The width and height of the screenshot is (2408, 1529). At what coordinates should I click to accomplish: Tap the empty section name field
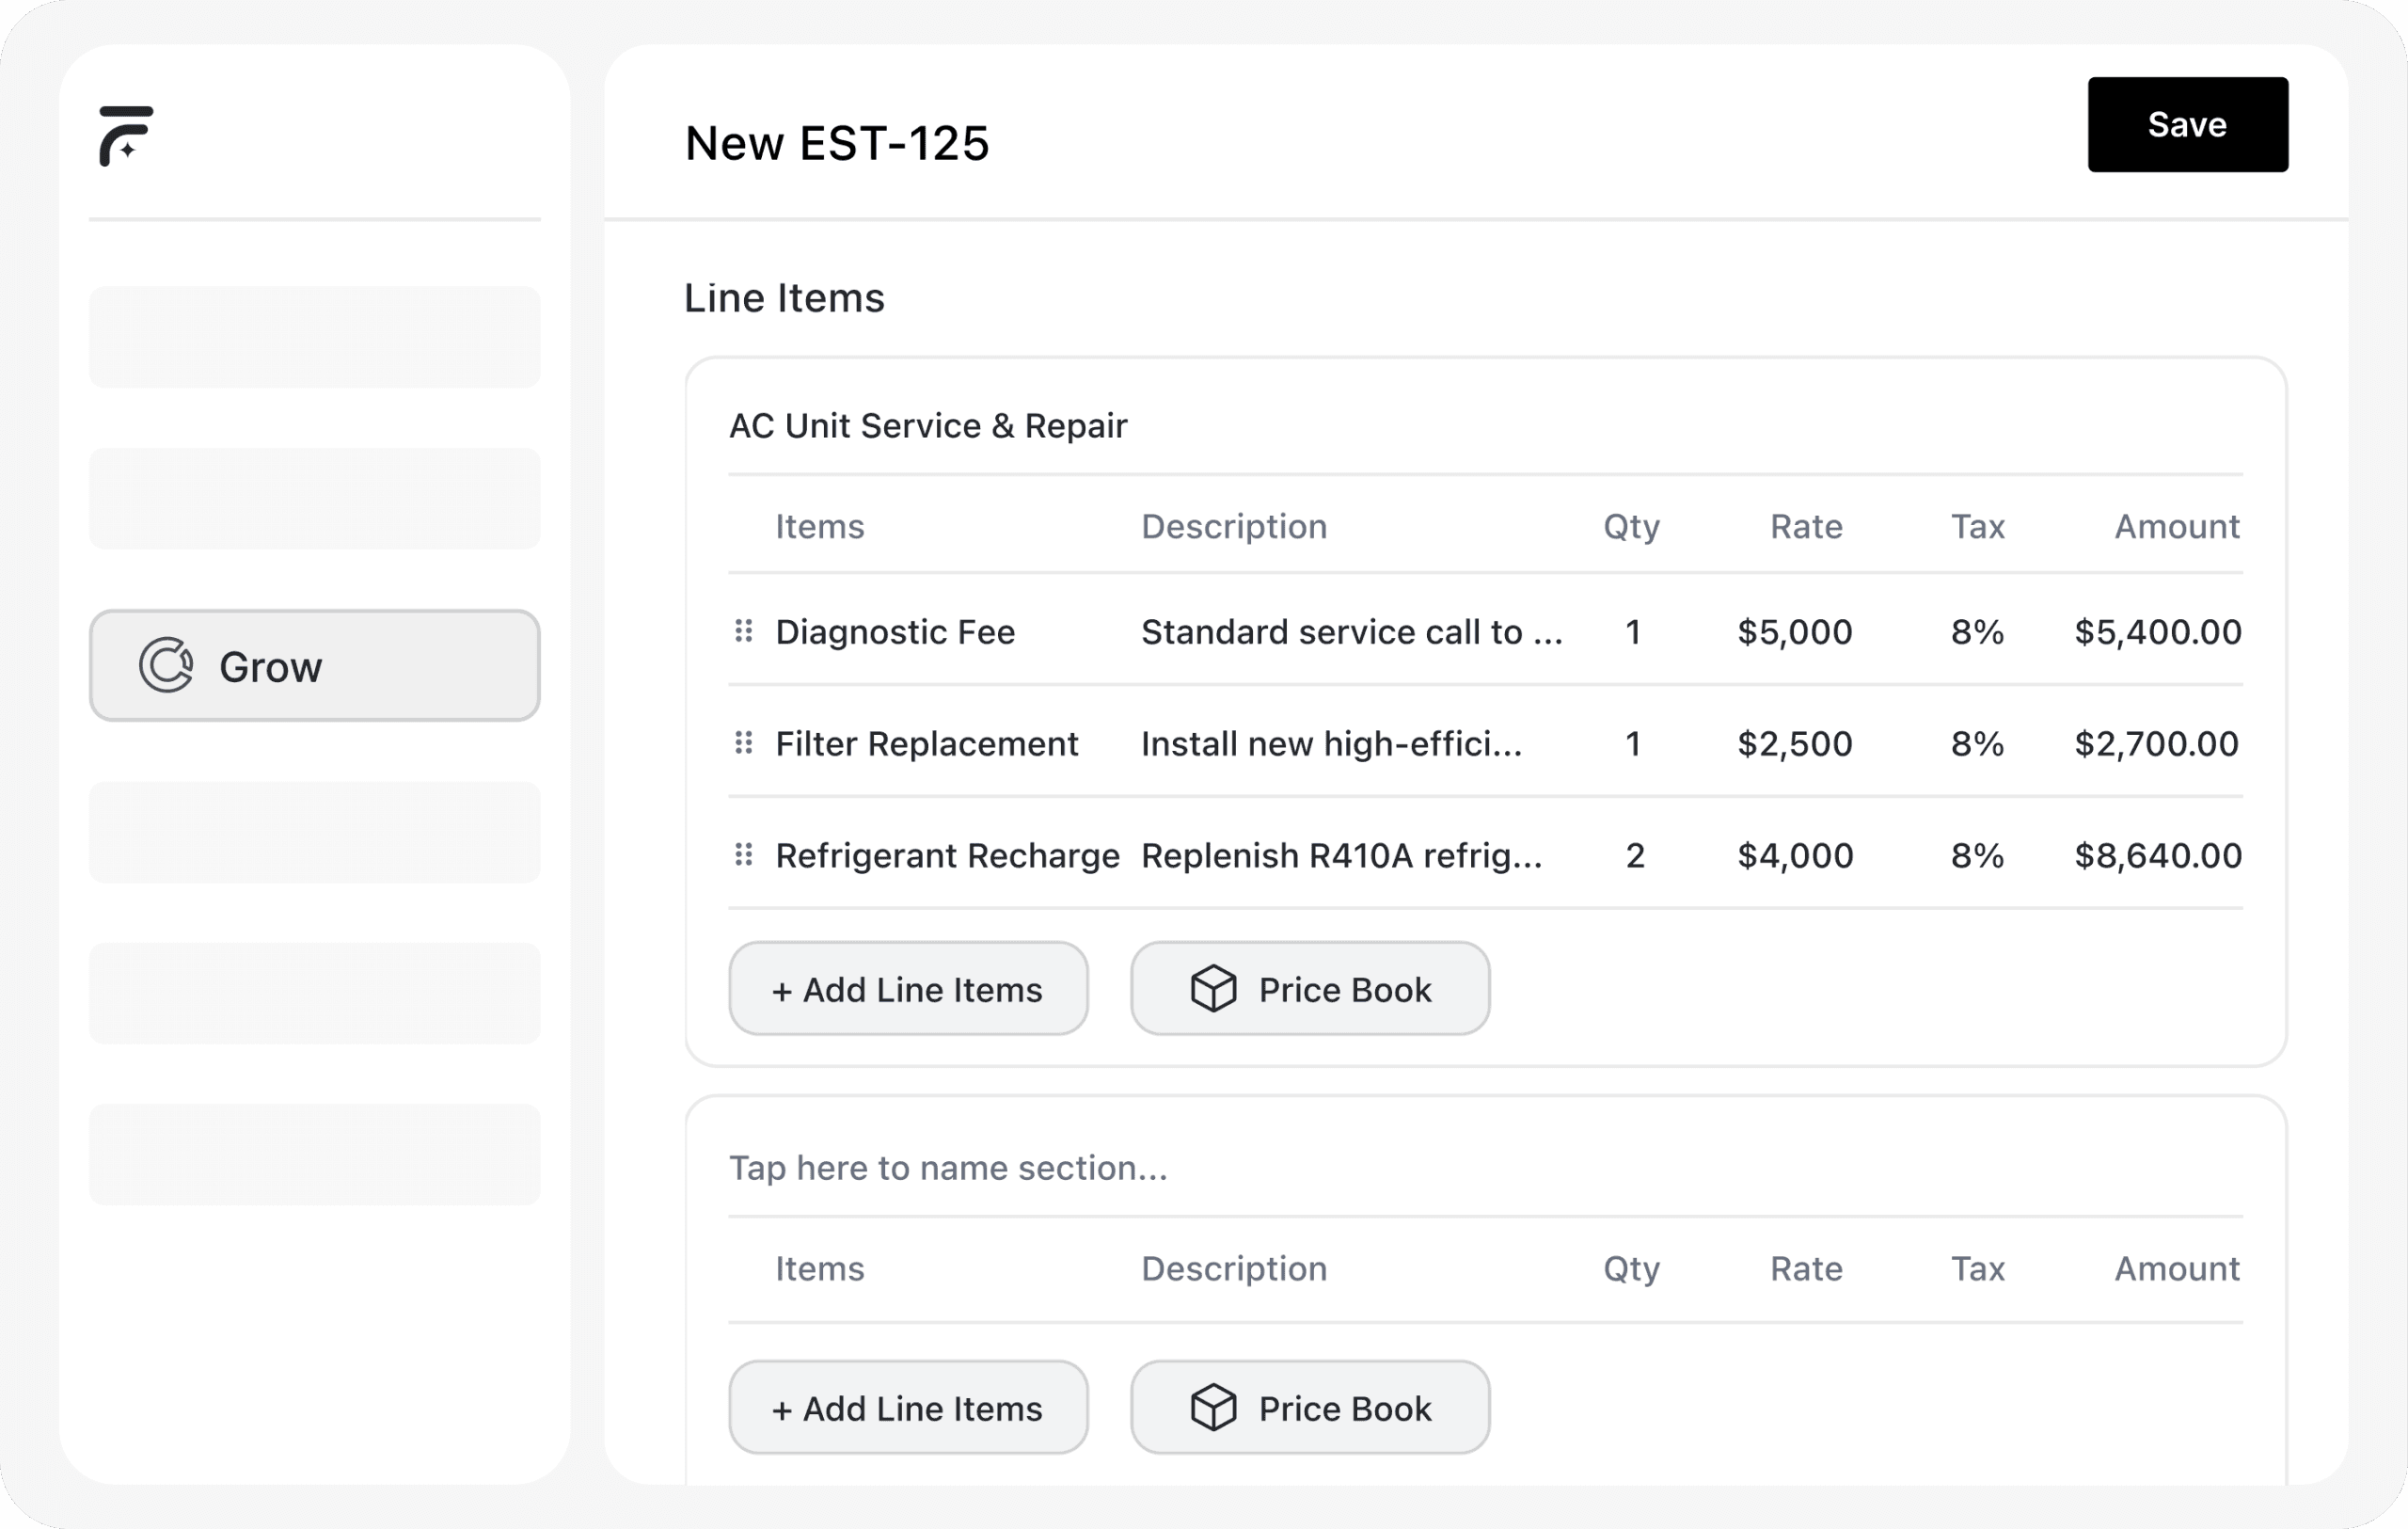[947, 1168]
